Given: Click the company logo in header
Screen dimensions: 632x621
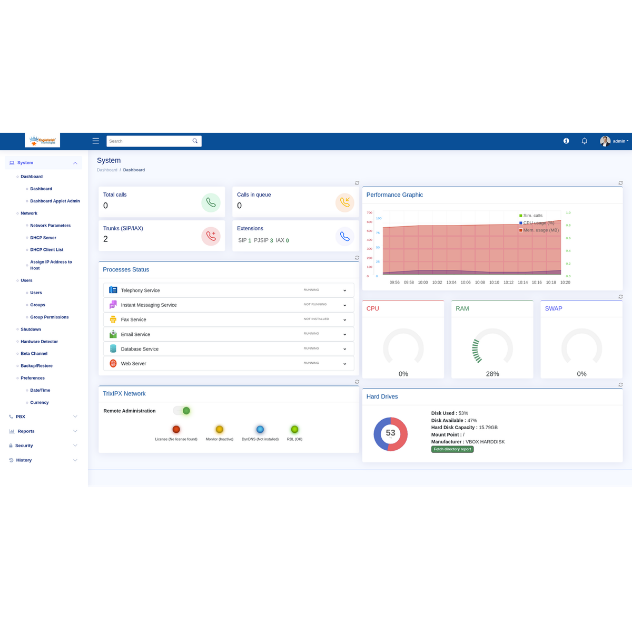Looking at the screenshot, I should pos(42,141).
